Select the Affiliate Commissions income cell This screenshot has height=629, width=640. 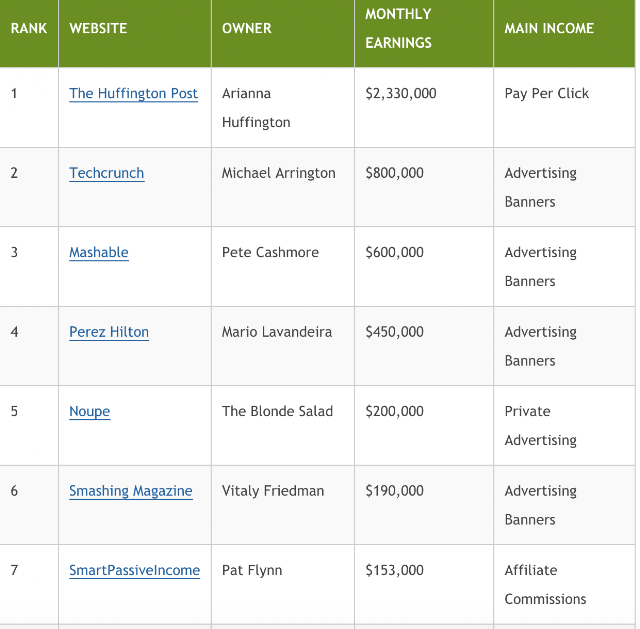pyautogui.click(x=564, y=585)
